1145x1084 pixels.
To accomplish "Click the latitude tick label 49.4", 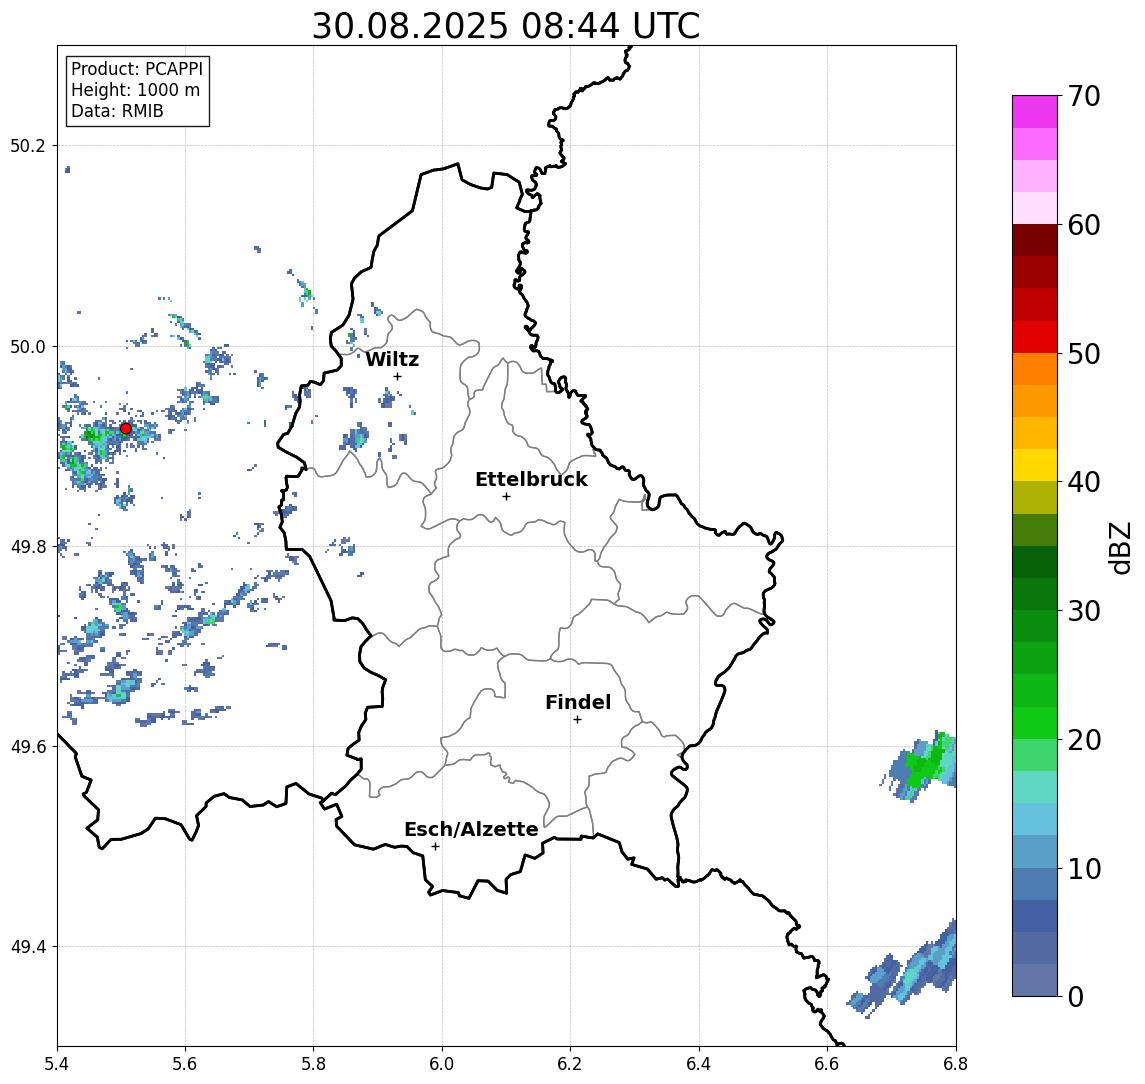I will coord(28,947).
